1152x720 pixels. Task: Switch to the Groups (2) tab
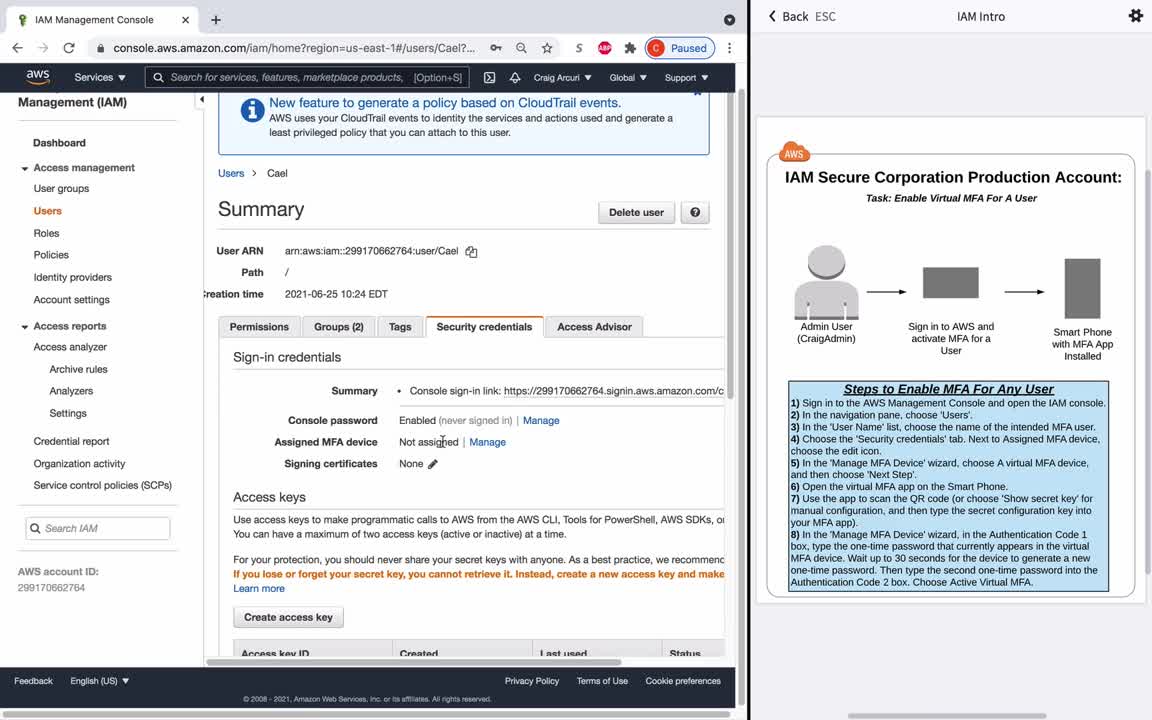[339, 327]
